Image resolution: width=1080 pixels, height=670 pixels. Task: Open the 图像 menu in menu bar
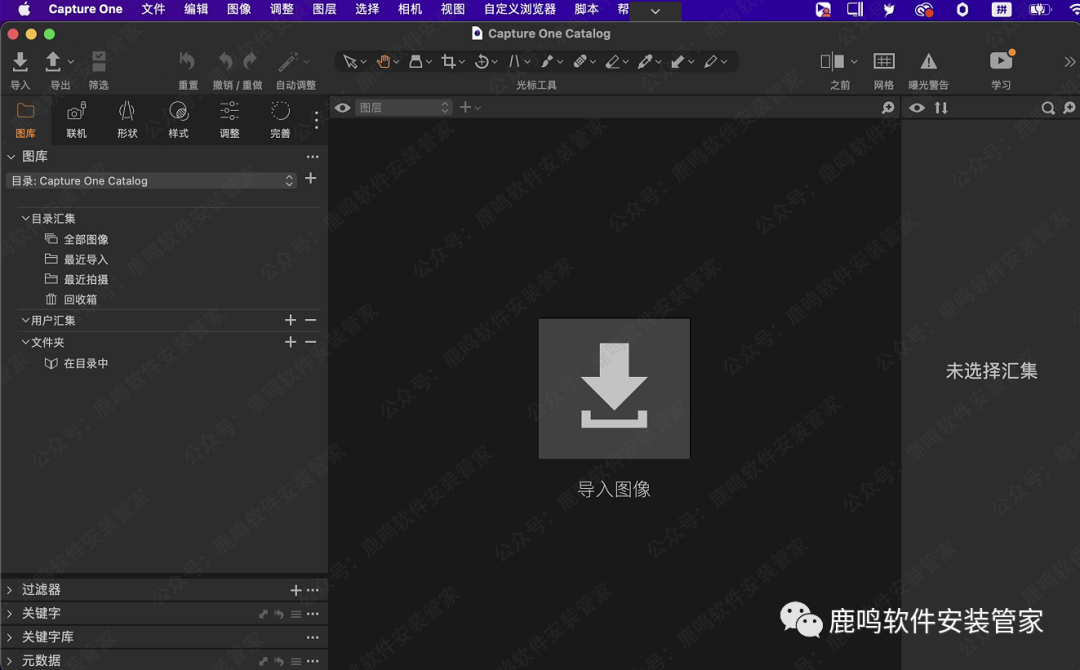[239, 9]
